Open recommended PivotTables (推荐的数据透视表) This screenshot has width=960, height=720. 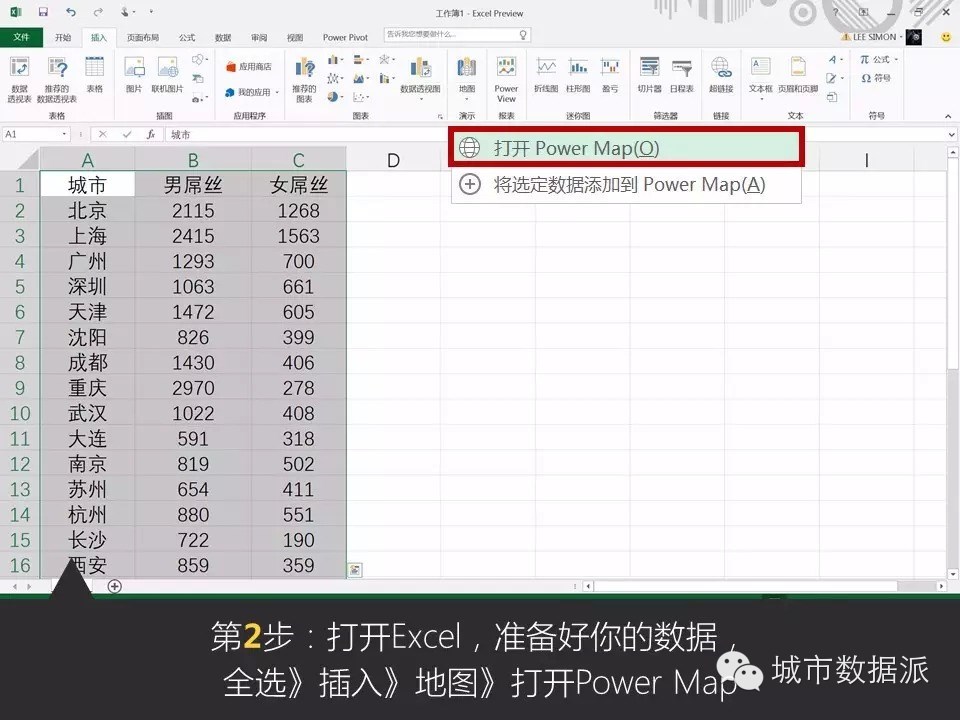pyautogui.click(x=57, y=79)
